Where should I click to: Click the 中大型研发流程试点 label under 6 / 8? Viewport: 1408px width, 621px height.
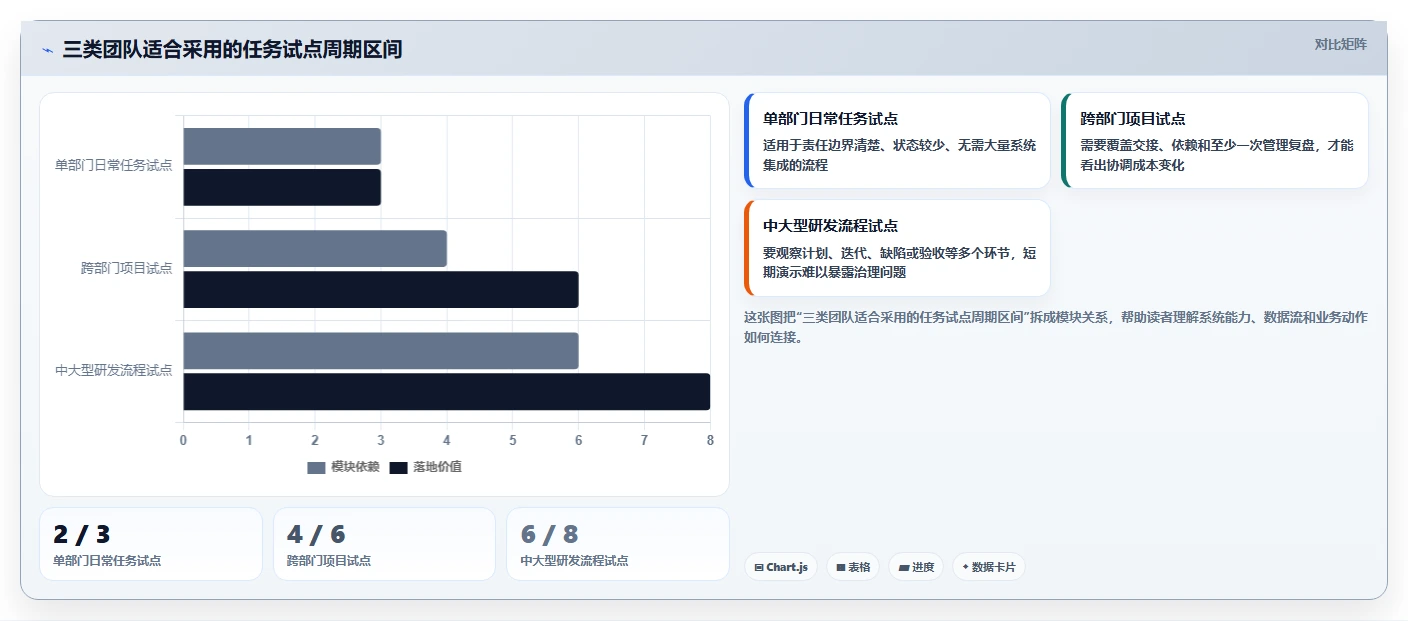click(x=574, y=561)
